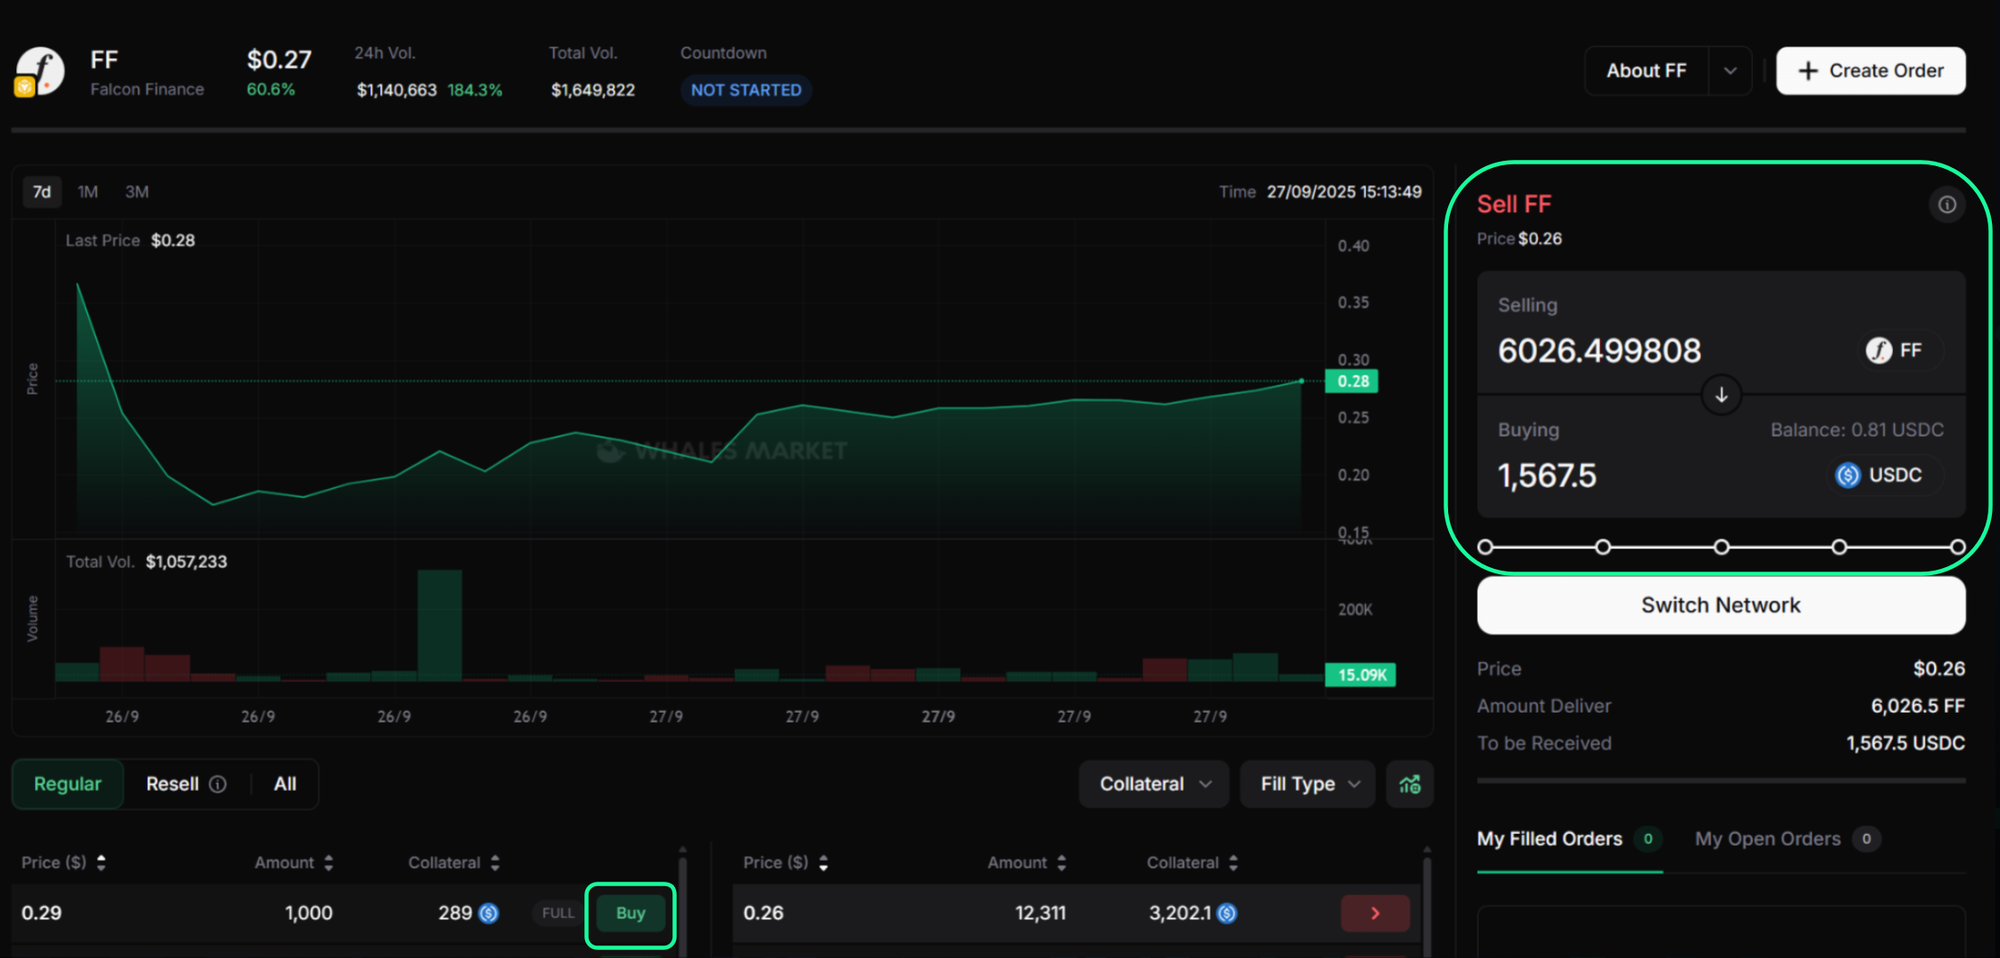
Task: Click the 0.26 sell order row
Action: pos(1077,913)
